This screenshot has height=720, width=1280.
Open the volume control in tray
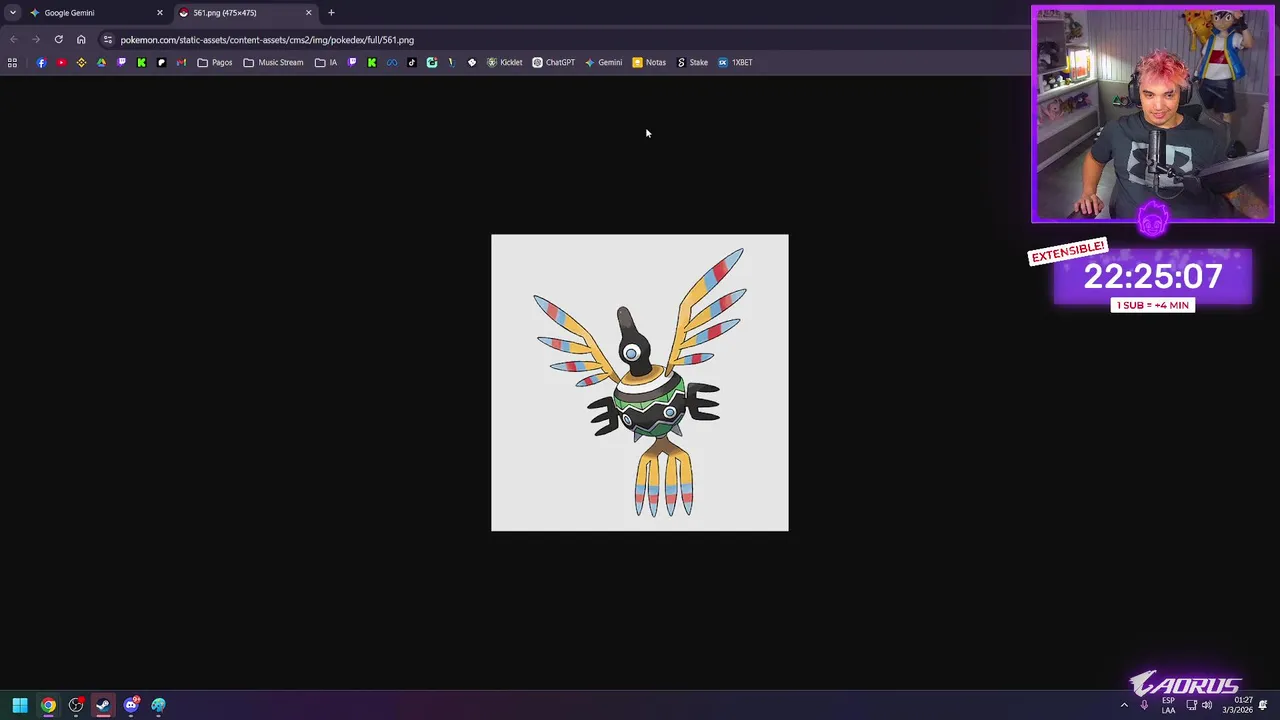coord(1207,705)
